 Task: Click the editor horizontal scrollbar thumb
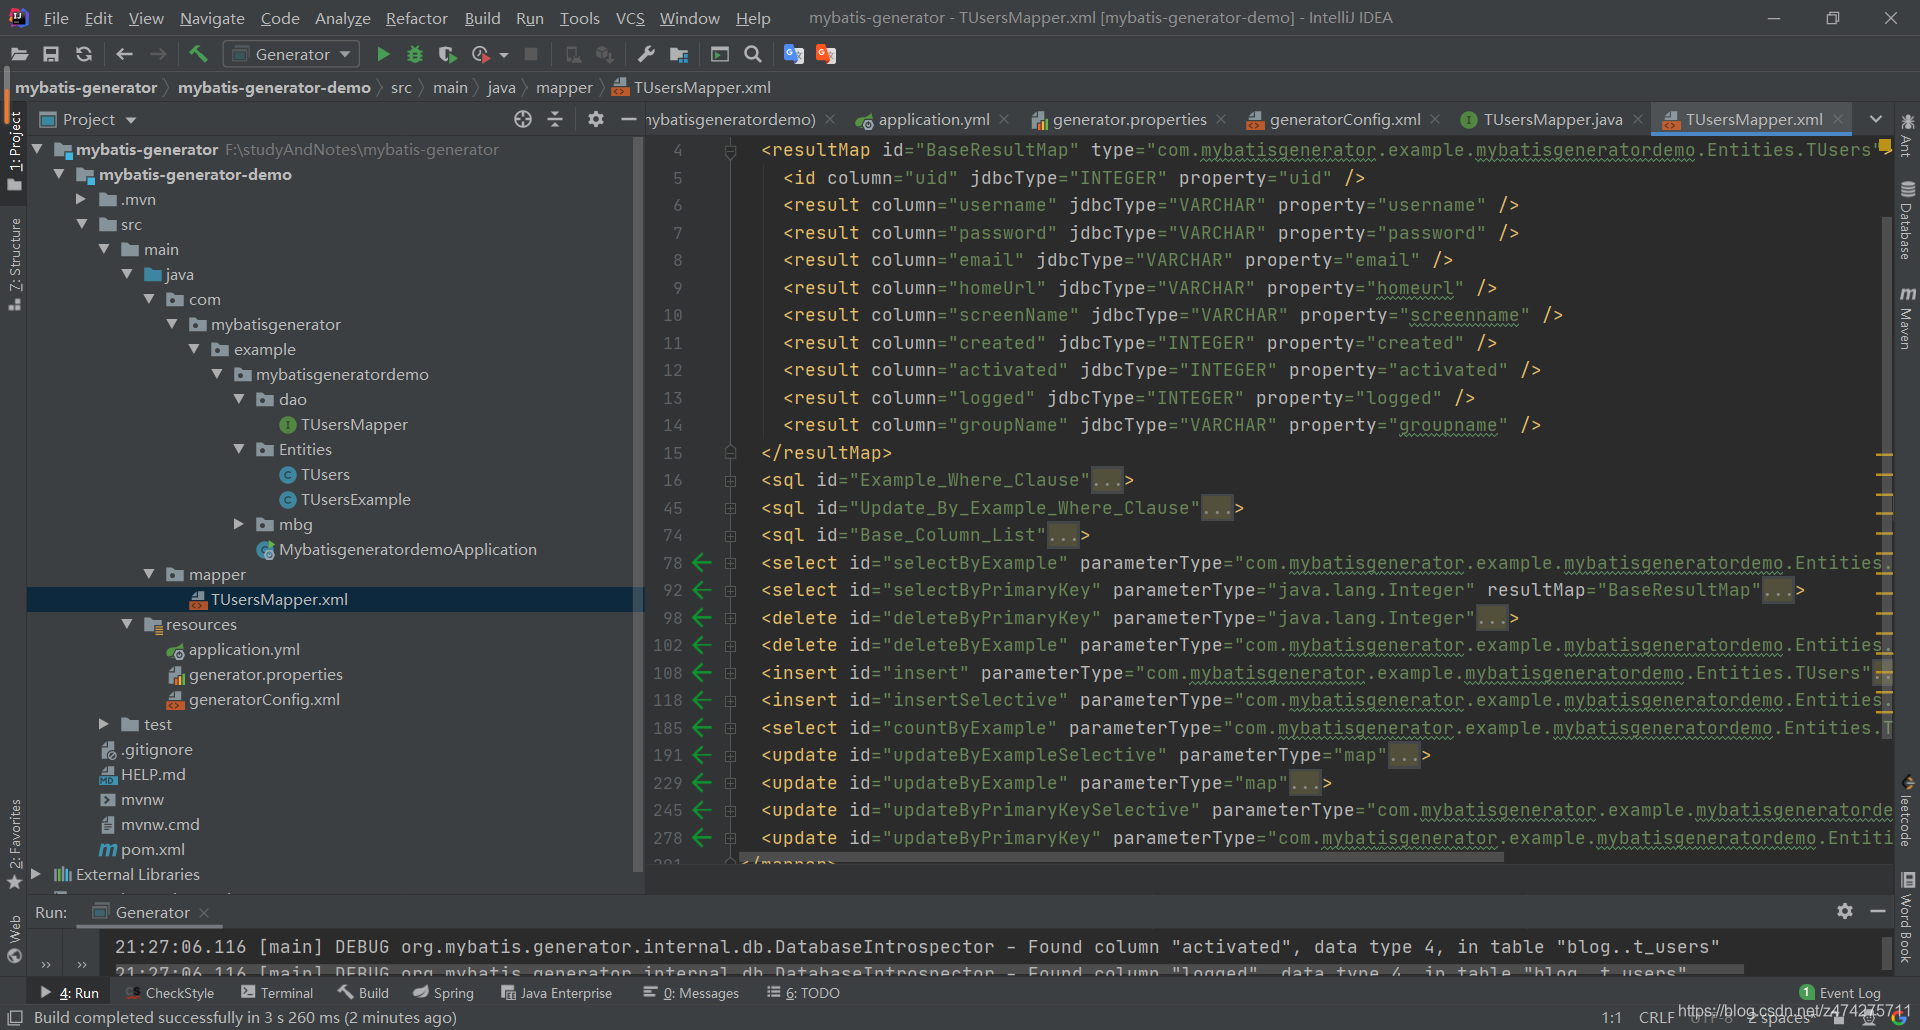click(x=1120, y=857)
